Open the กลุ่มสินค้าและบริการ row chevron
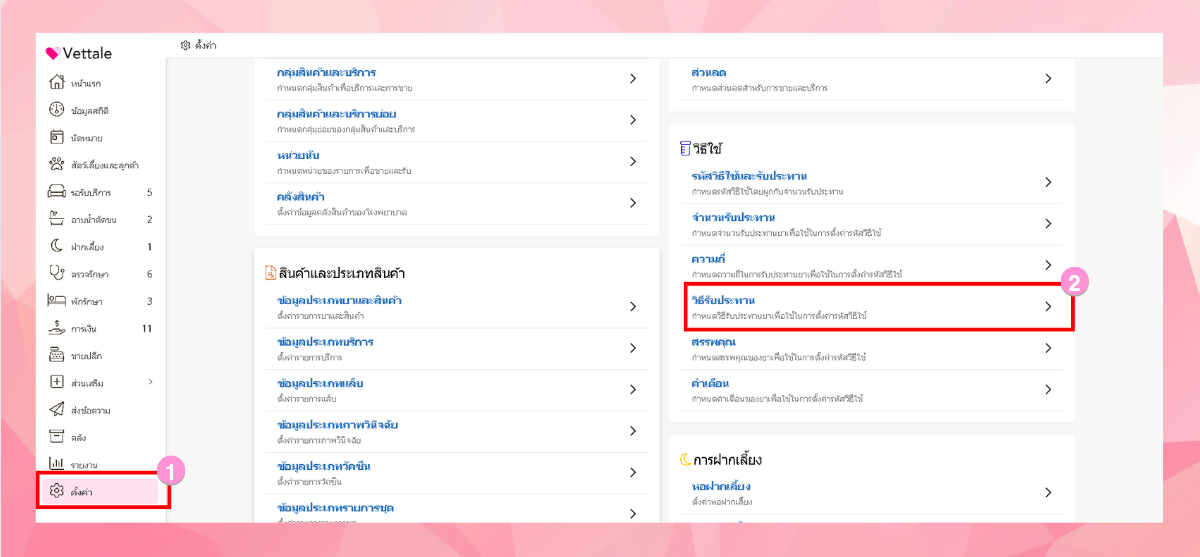This screenshot has width=1200, height=557. [633, 78]
